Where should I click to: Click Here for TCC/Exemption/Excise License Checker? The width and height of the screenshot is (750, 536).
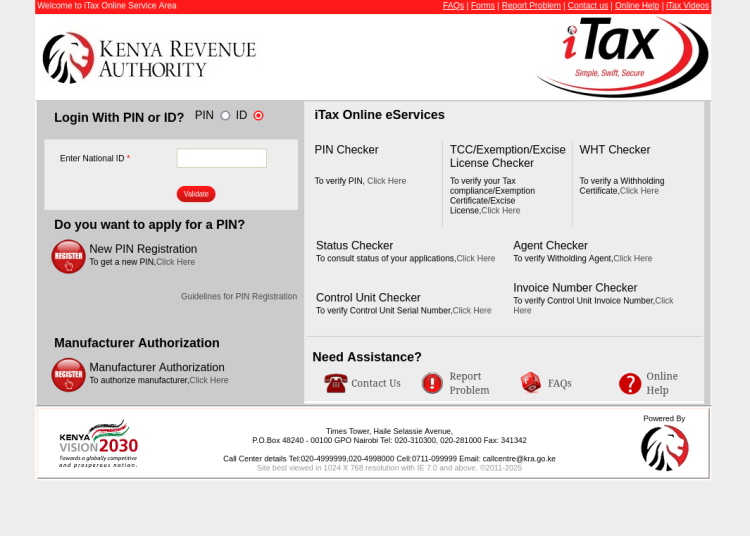tap(501, 210)
